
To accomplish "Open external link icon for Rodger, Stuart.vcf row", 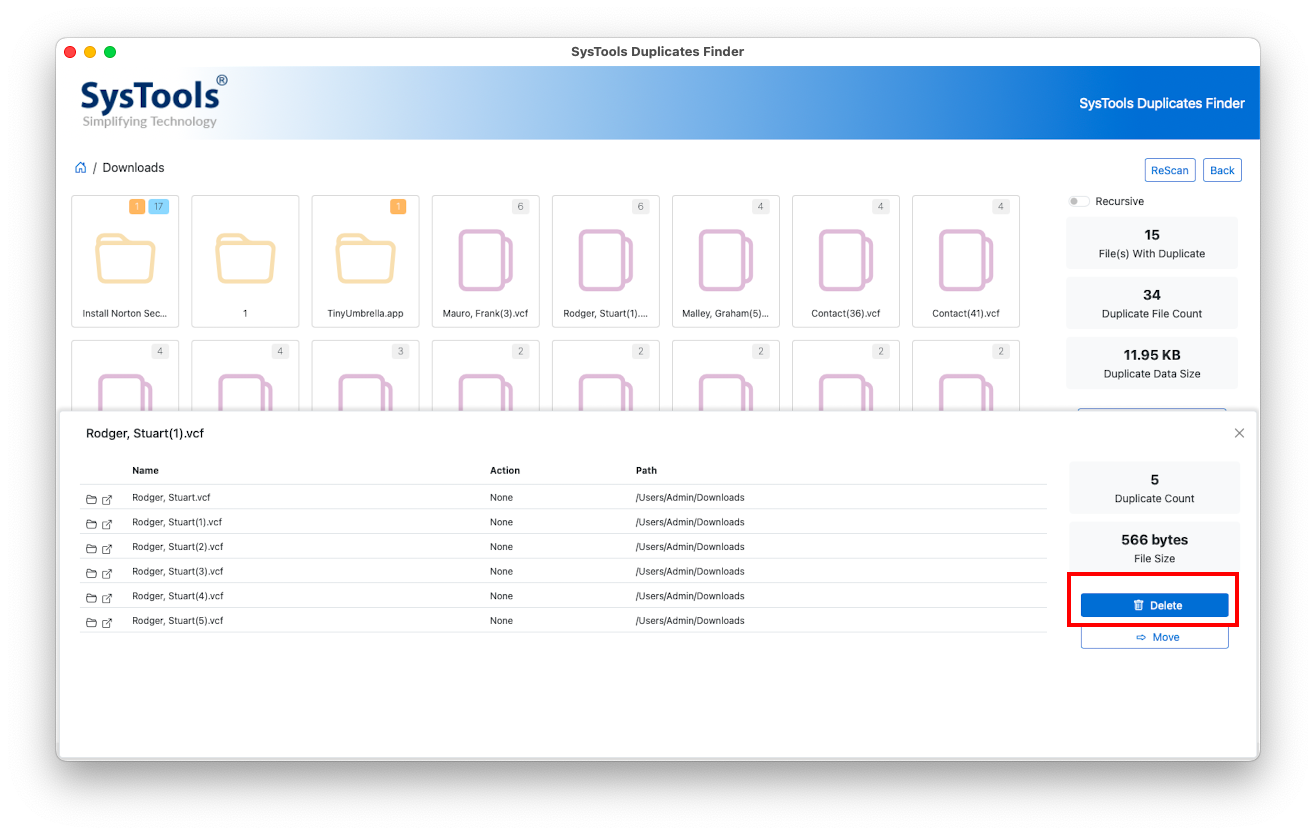I will coord(107,499).
